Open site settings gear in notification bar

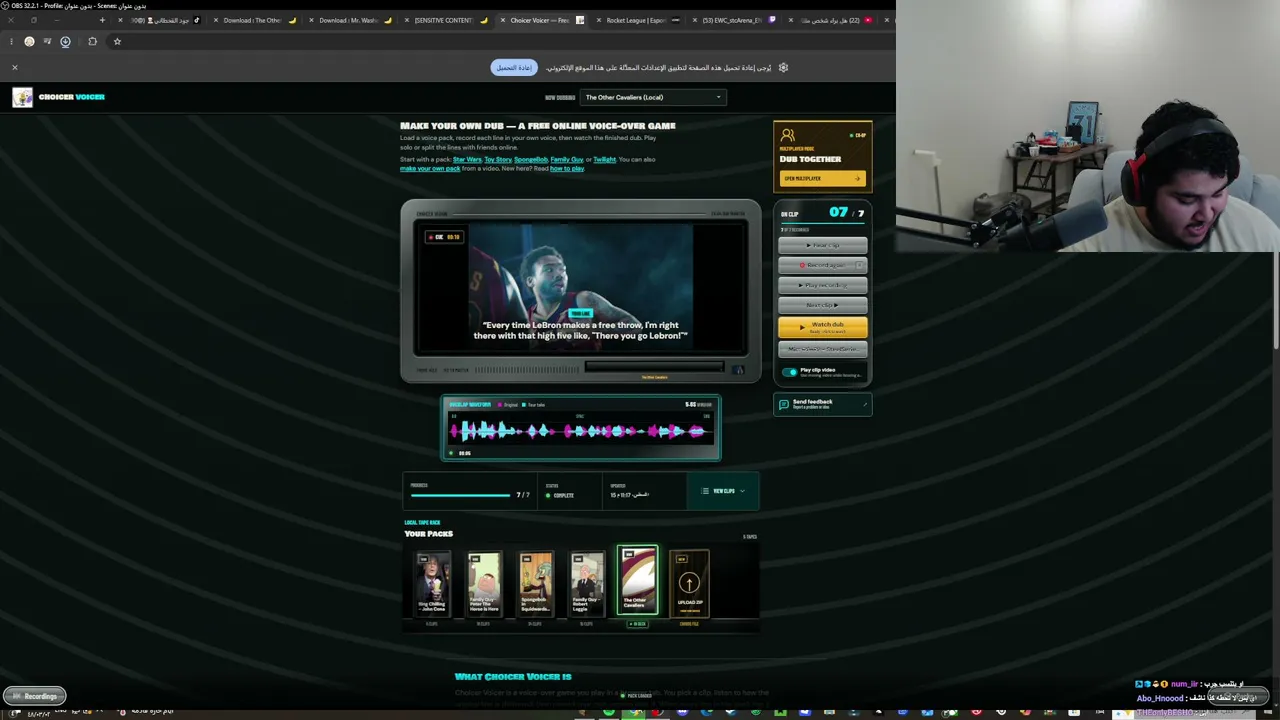coord(783,67)
